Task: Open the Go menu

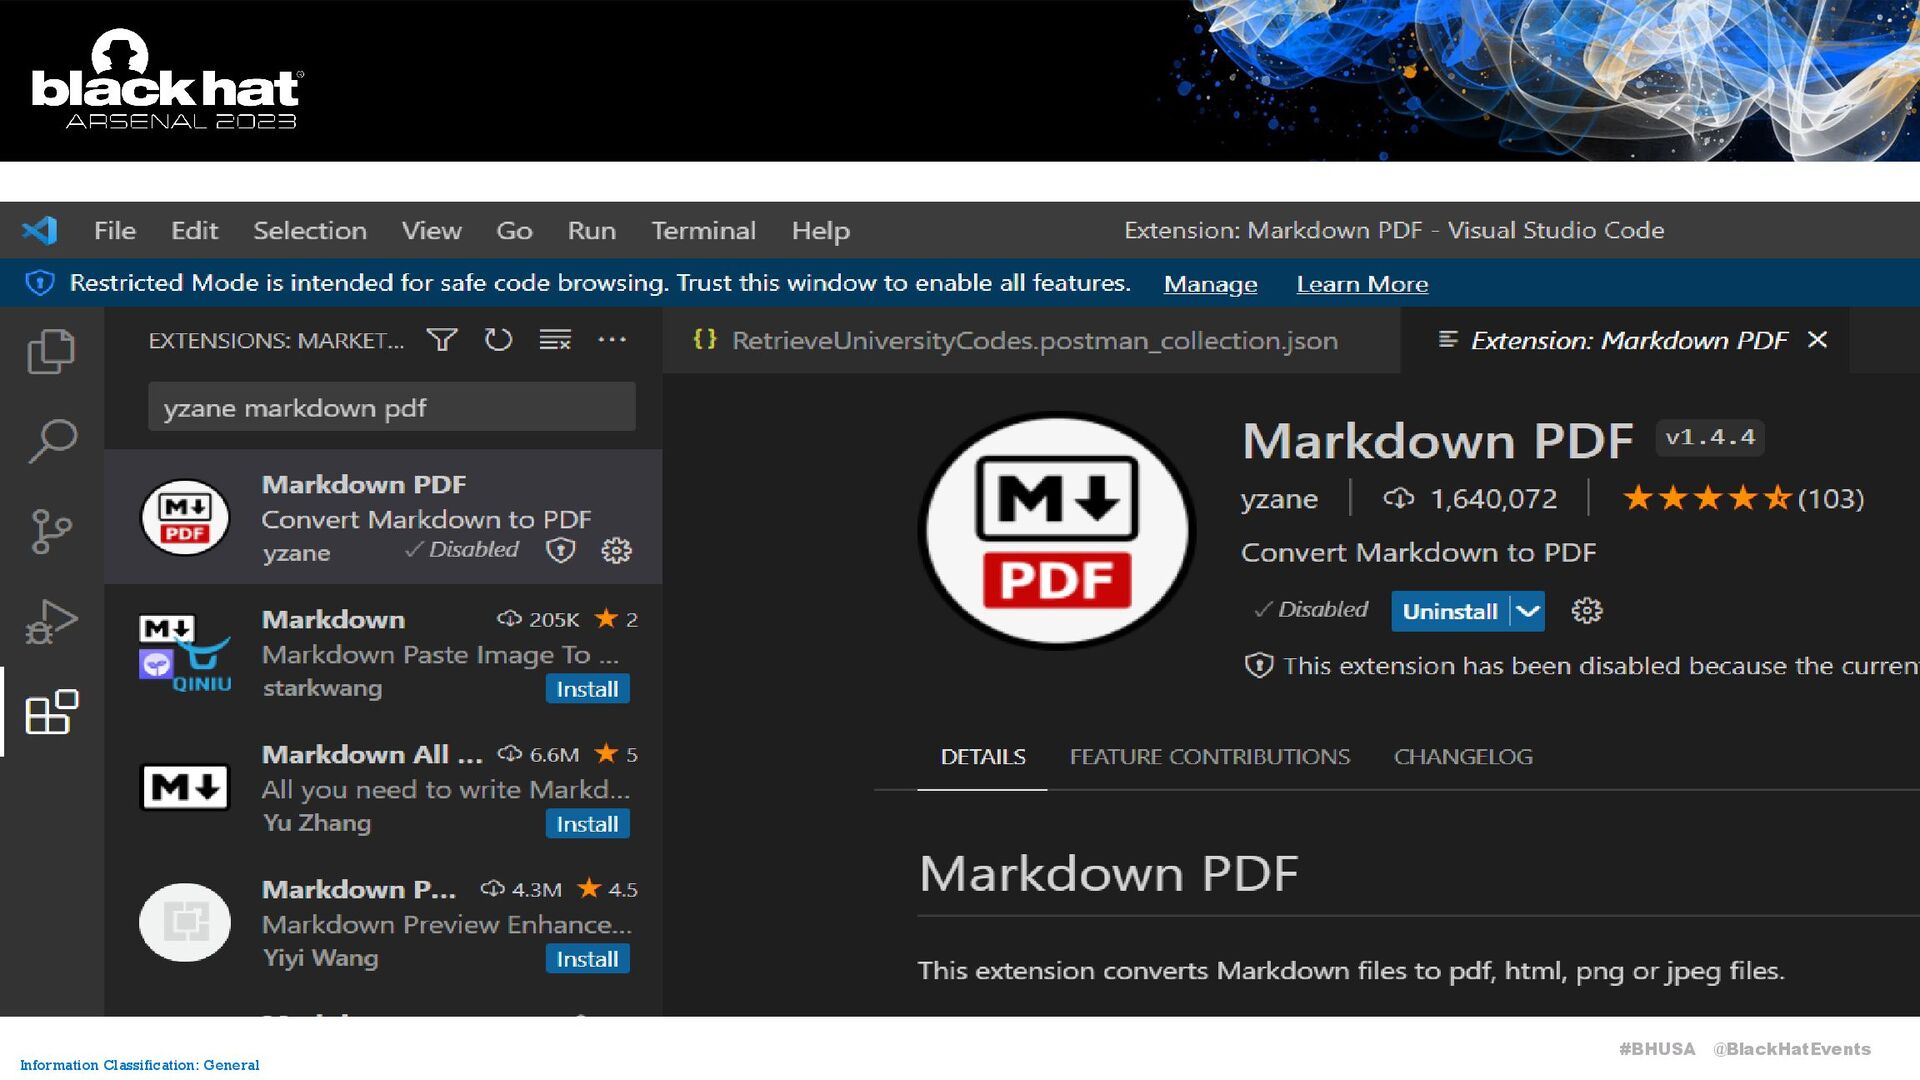Action: [x=514, y=230]
